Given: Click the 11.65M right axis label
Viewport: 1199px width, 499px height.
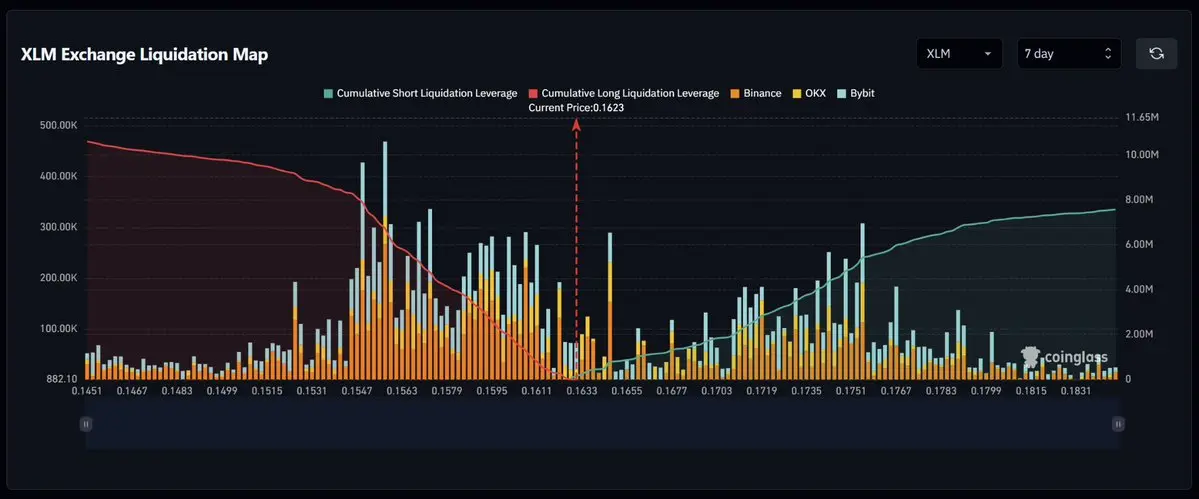Looking at the screenshot, I should coord(1143,118).
